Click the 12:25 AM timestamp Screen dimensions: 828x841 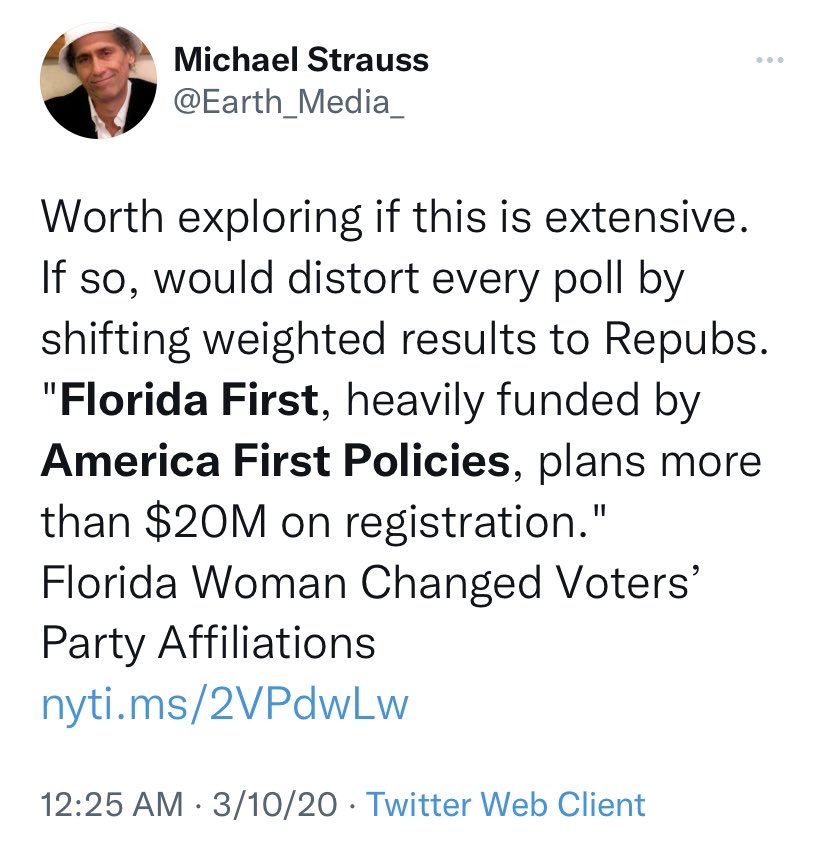pyautogui.click(x=112, y=804)
